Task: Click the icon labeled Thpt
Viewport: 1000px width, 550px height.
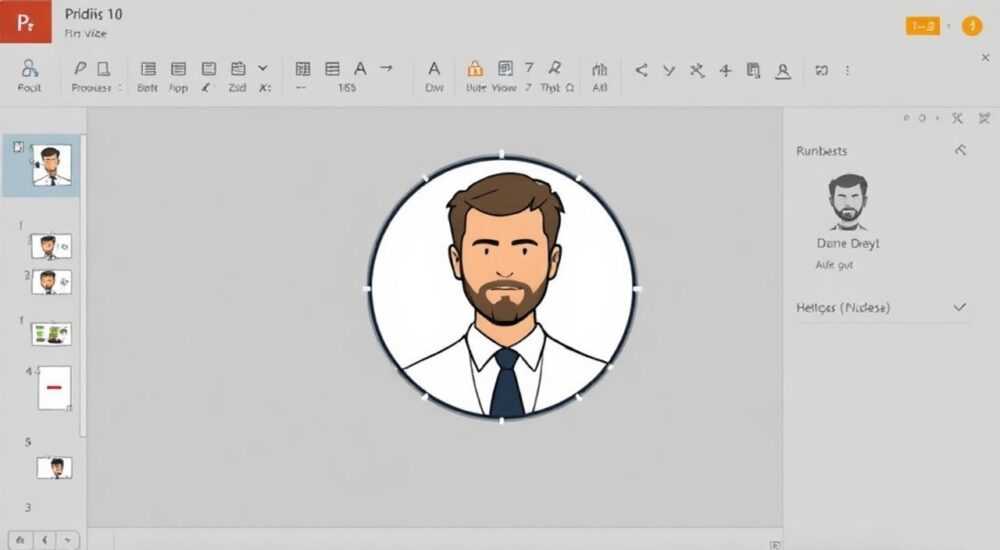Action: pyautogui.click(x=555, y=68)
